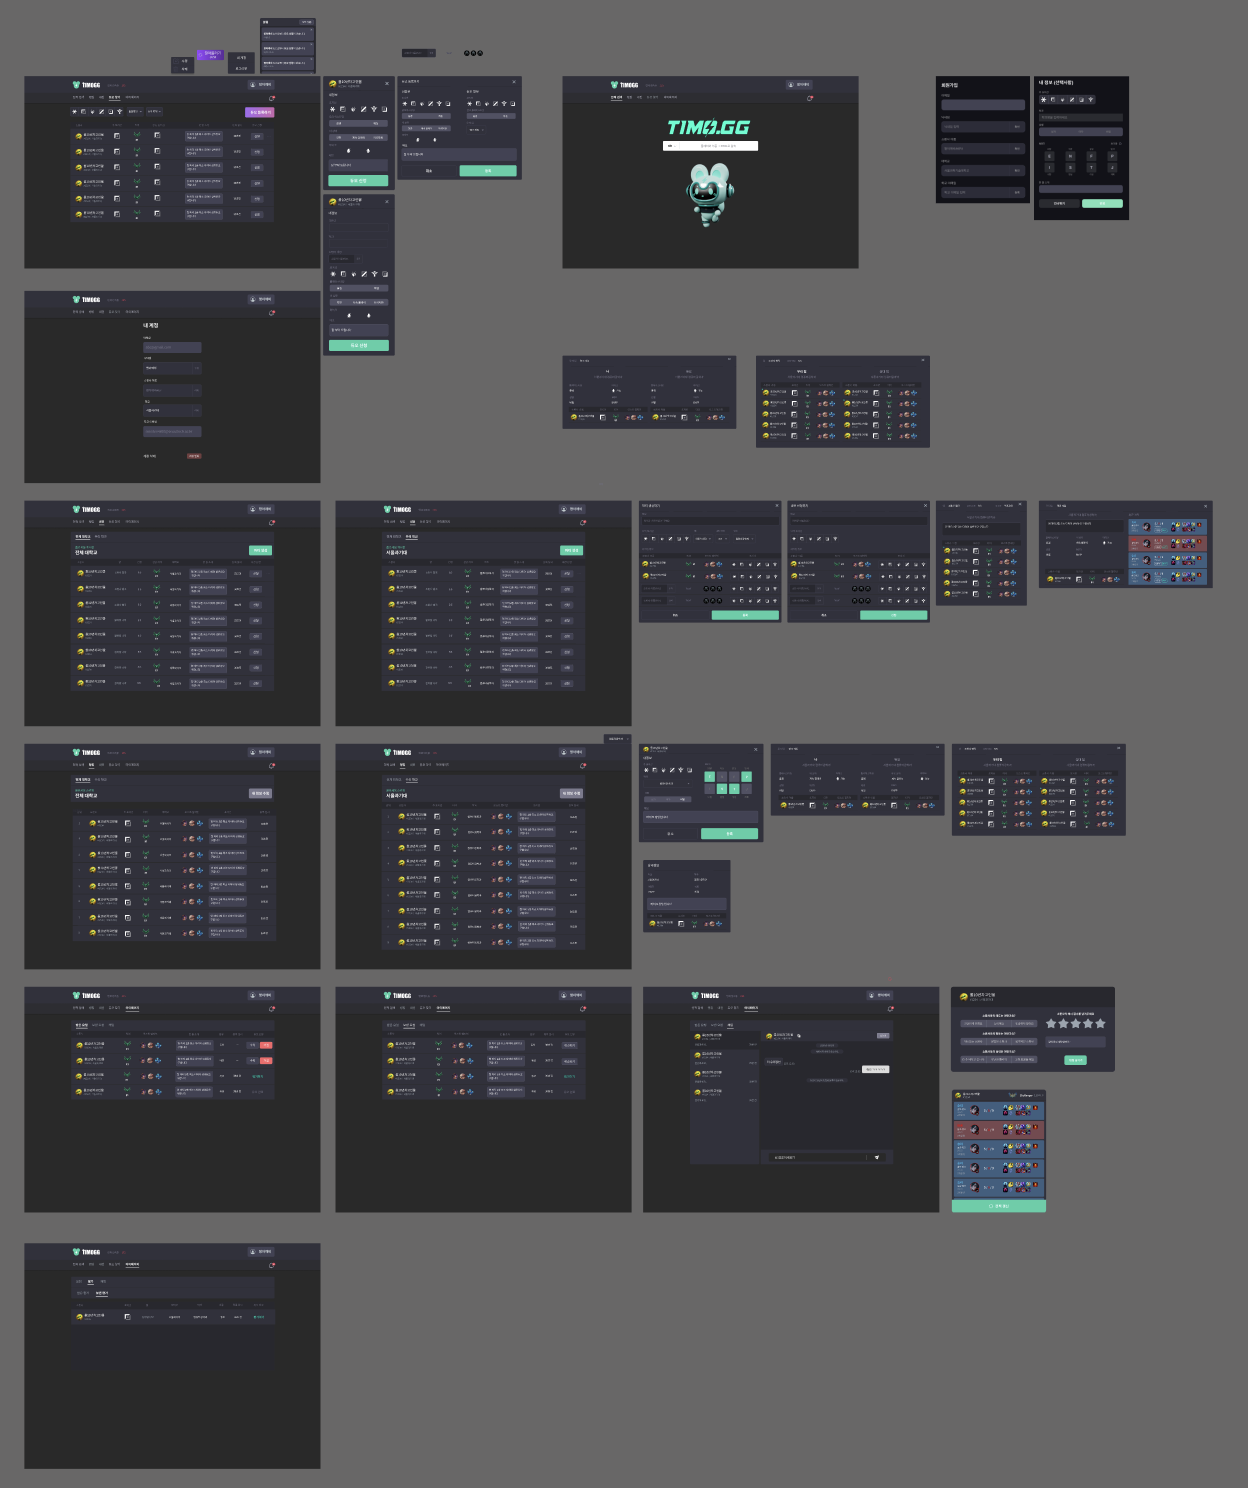Open notification bell on the chat page header
1248x1488 pixels.
click(890, 1009)
